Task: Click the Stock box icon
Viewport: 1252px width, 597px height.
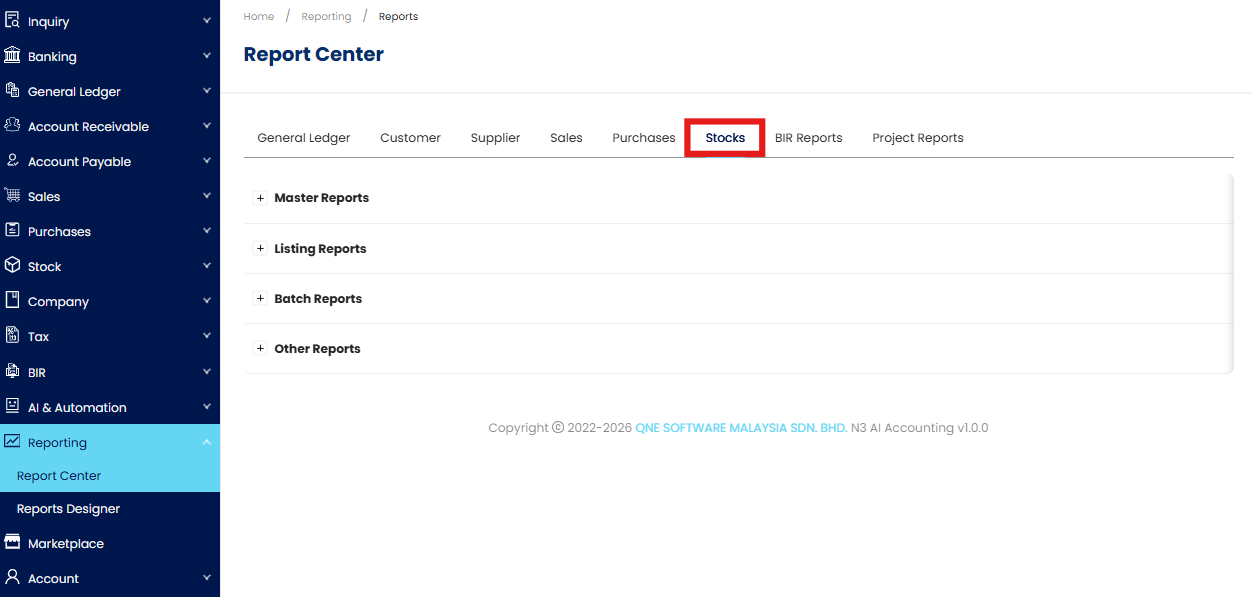Action: [12, 265]
